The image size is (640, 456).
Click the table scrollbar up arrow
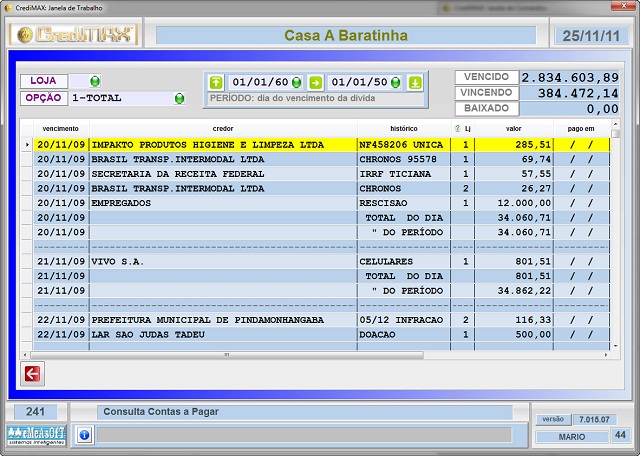615,131
